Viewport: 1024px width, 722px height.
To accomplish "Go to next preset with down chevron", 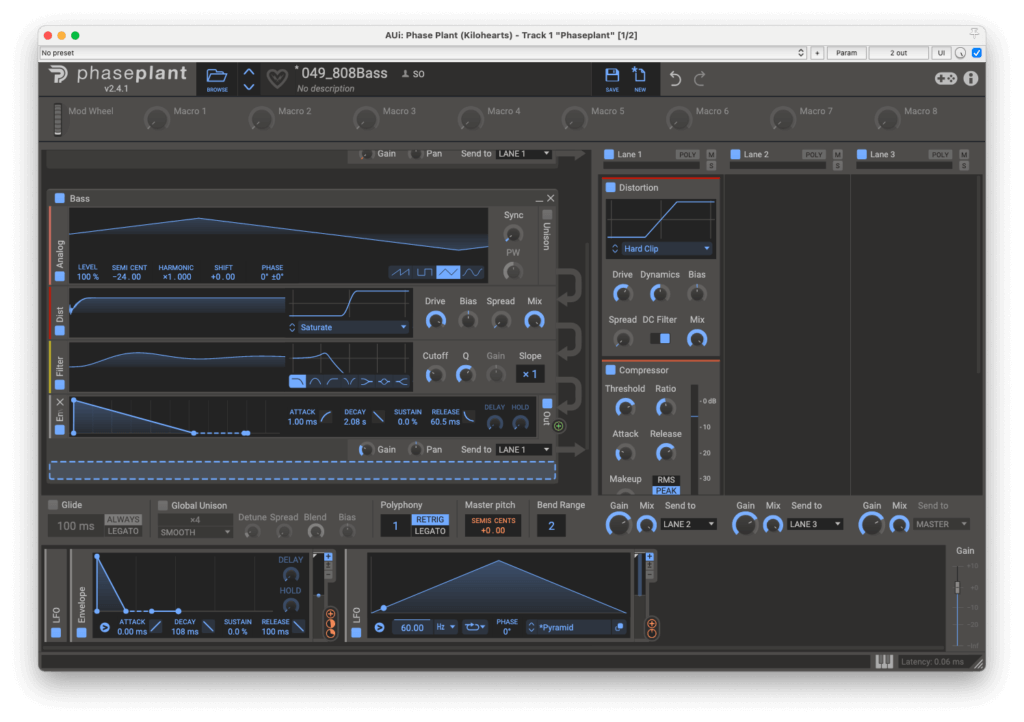I will 249,86.
